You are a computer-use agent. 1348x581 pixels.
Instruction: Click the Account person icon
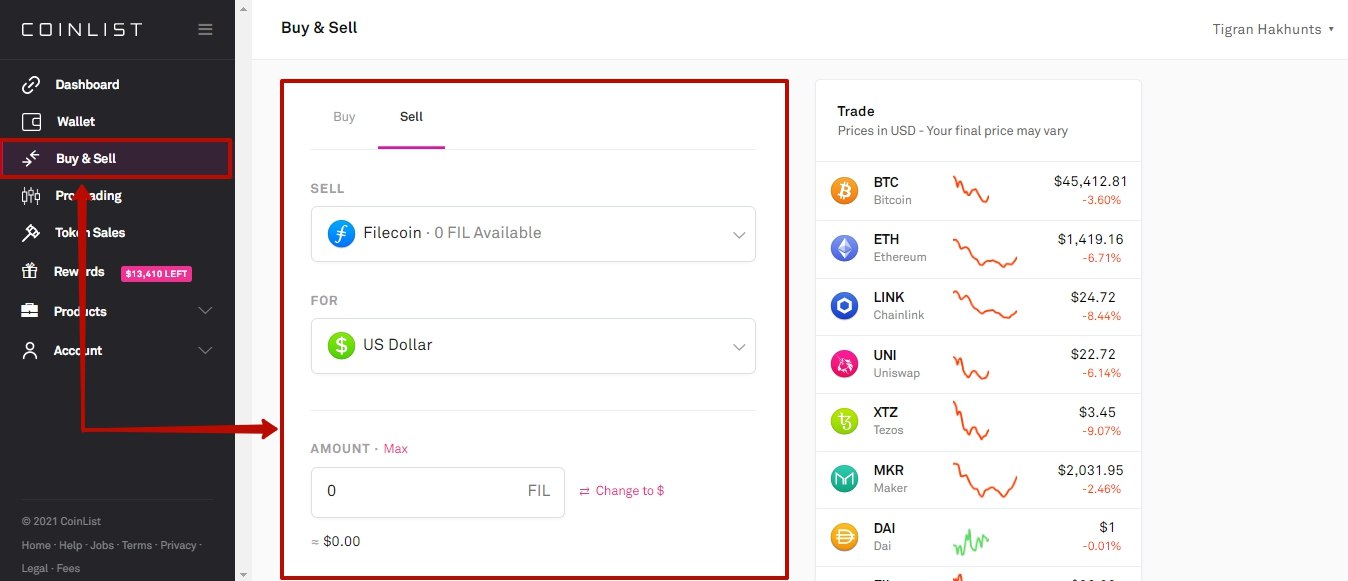click(31, 350)
